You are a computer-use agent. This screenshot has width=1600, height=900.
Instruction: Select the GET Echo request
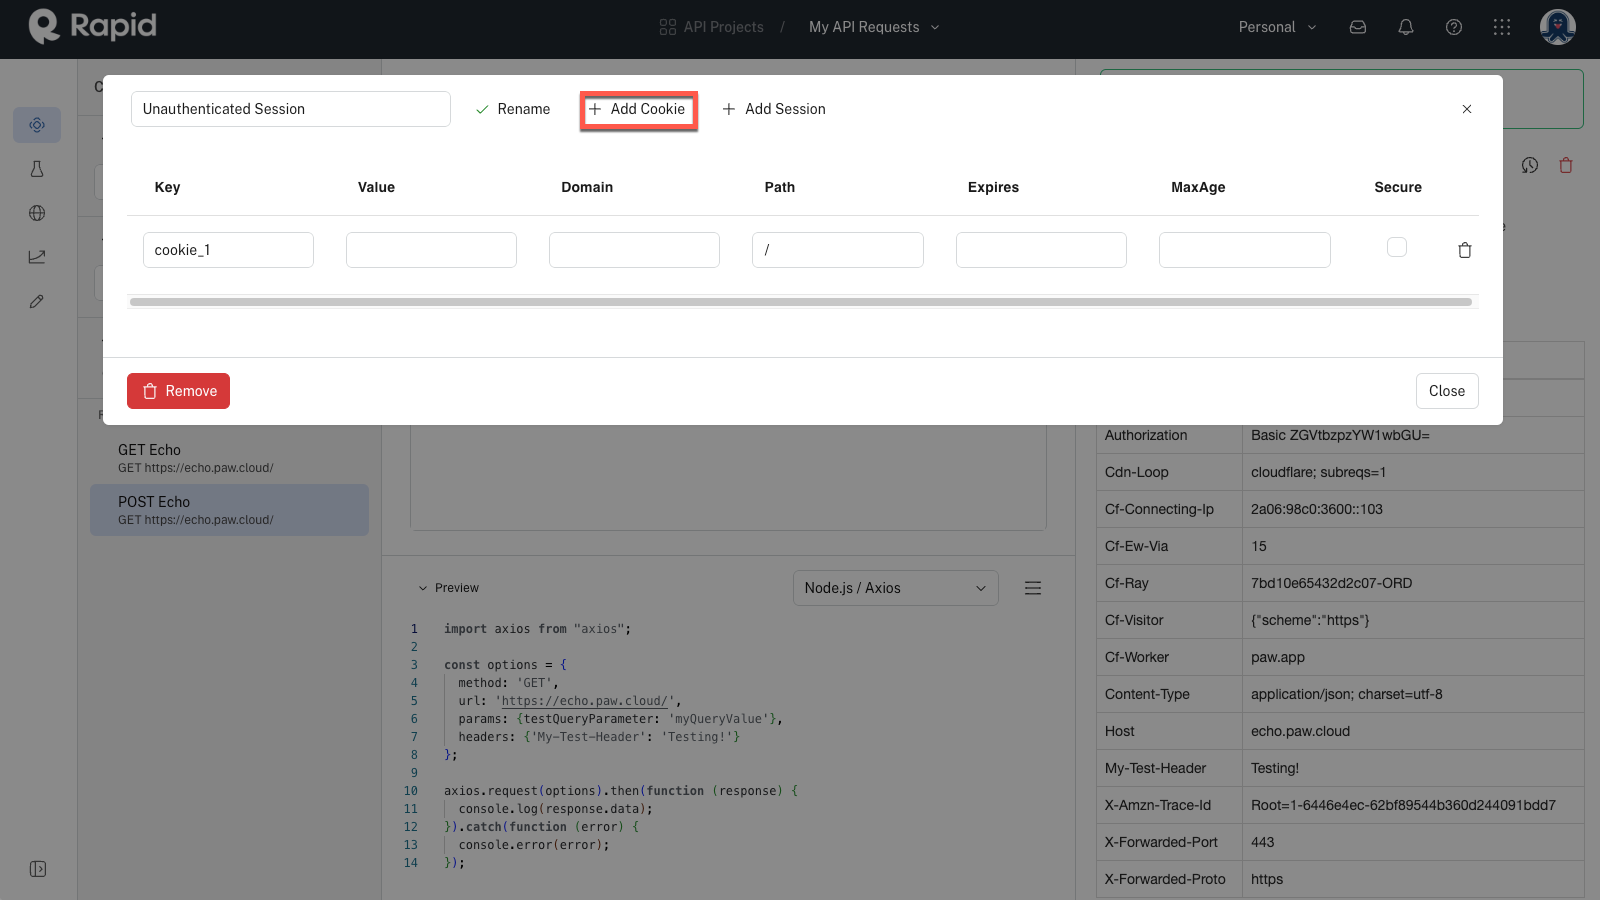click(229, 458)
